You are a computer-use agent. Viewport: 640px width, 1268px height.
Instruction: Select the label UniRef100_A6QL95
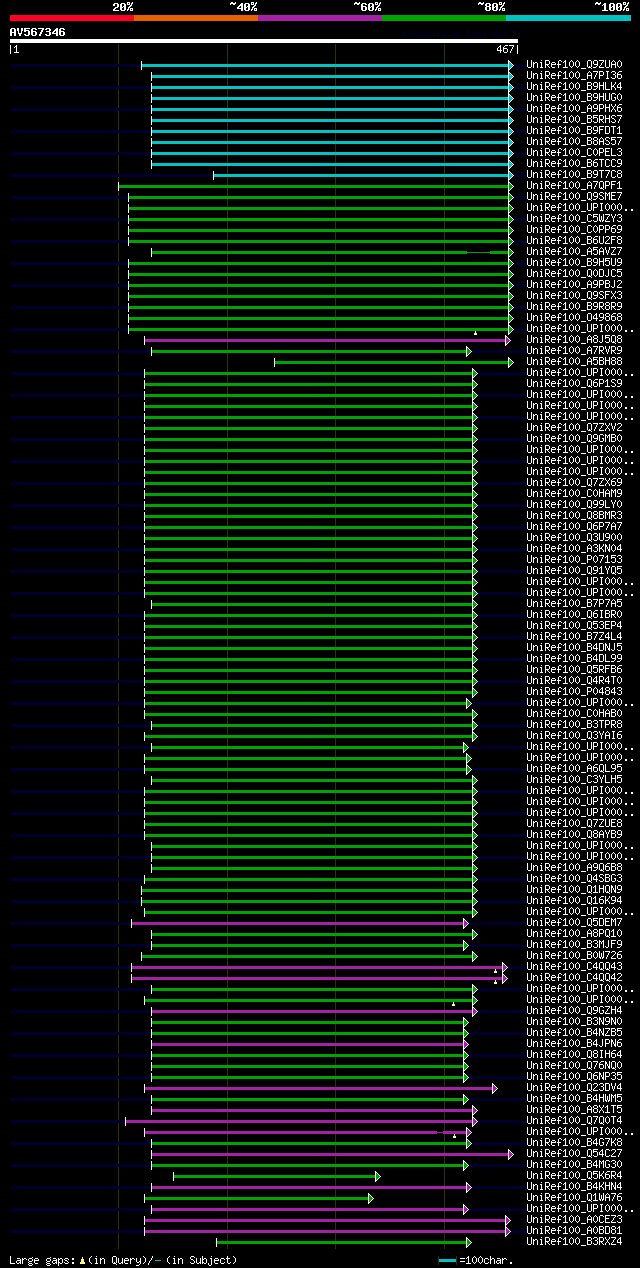point(574,769)
